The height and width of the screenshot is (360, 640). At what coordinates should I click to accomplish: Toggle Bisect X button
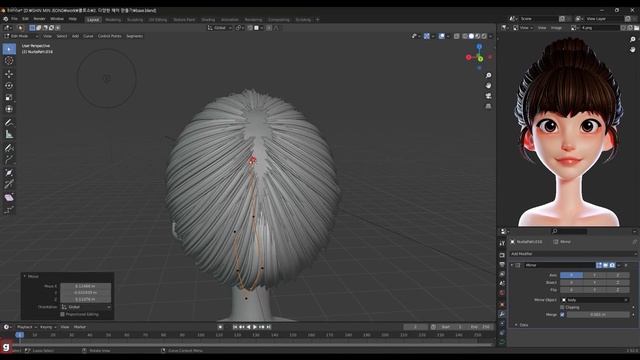coord(571,282)
